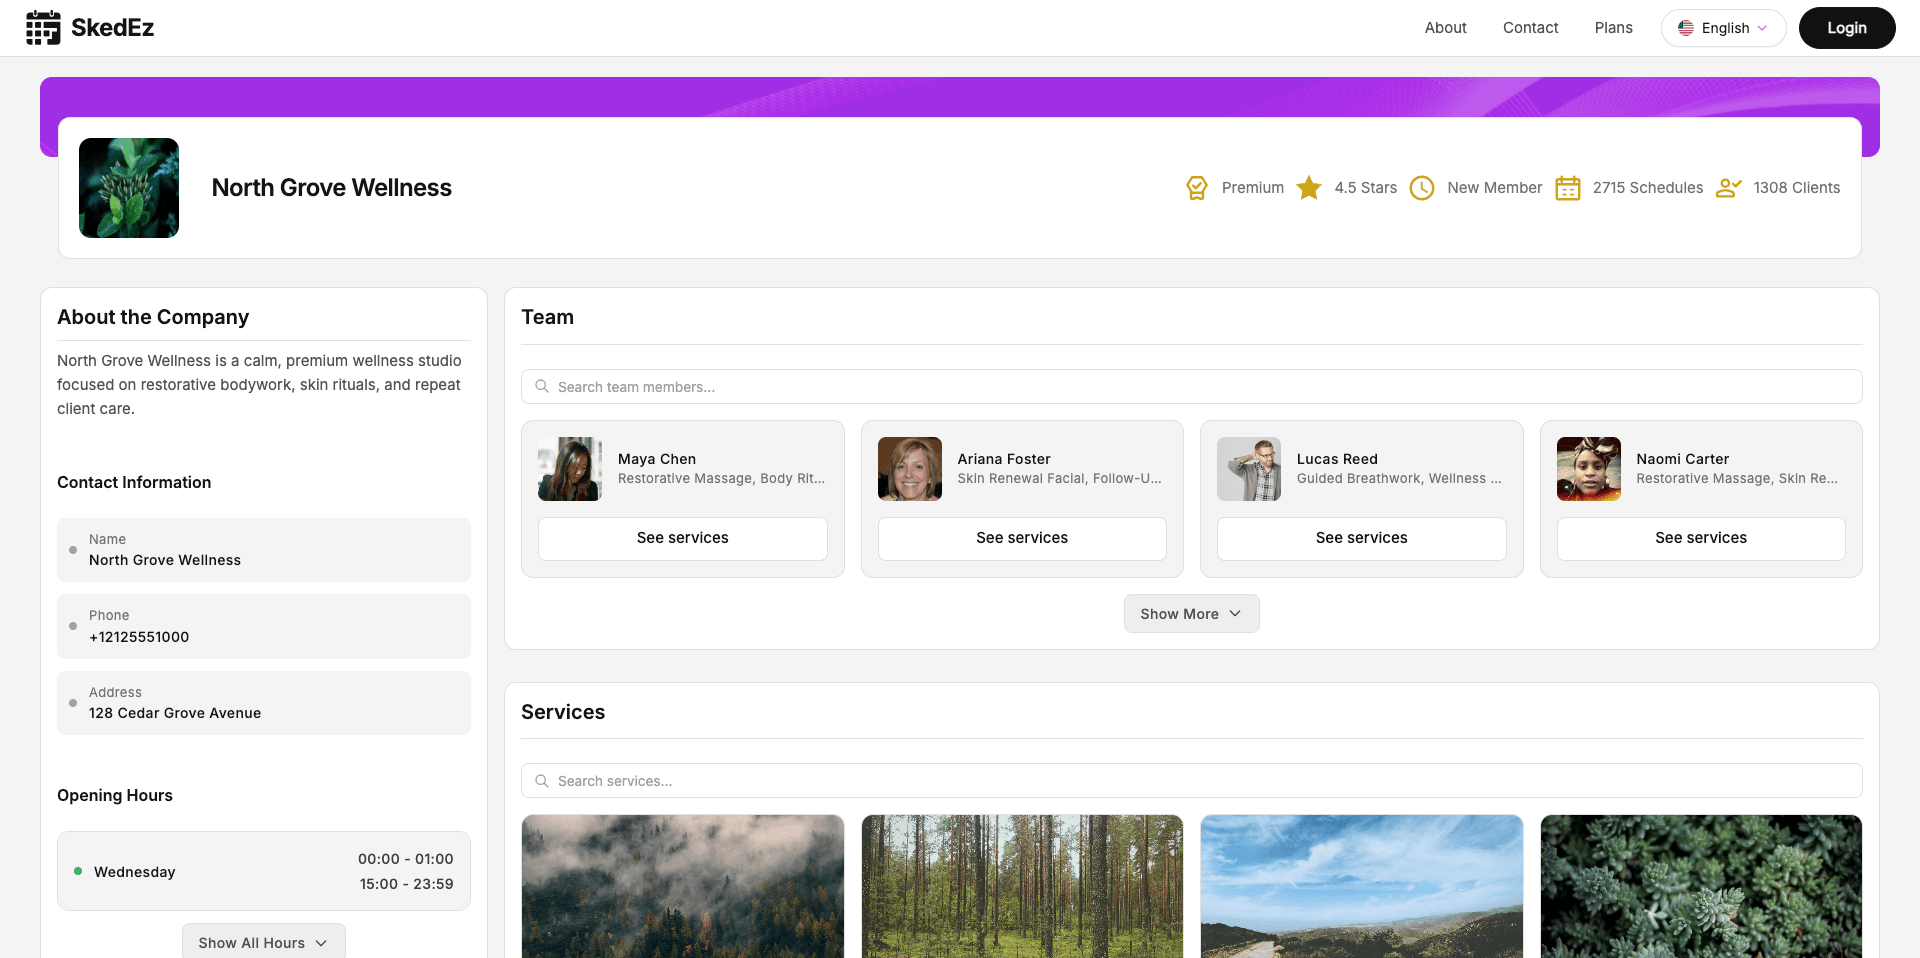1920x958 pixels.
Task: Click the US flag language icon
Action: coord(1686,28)
